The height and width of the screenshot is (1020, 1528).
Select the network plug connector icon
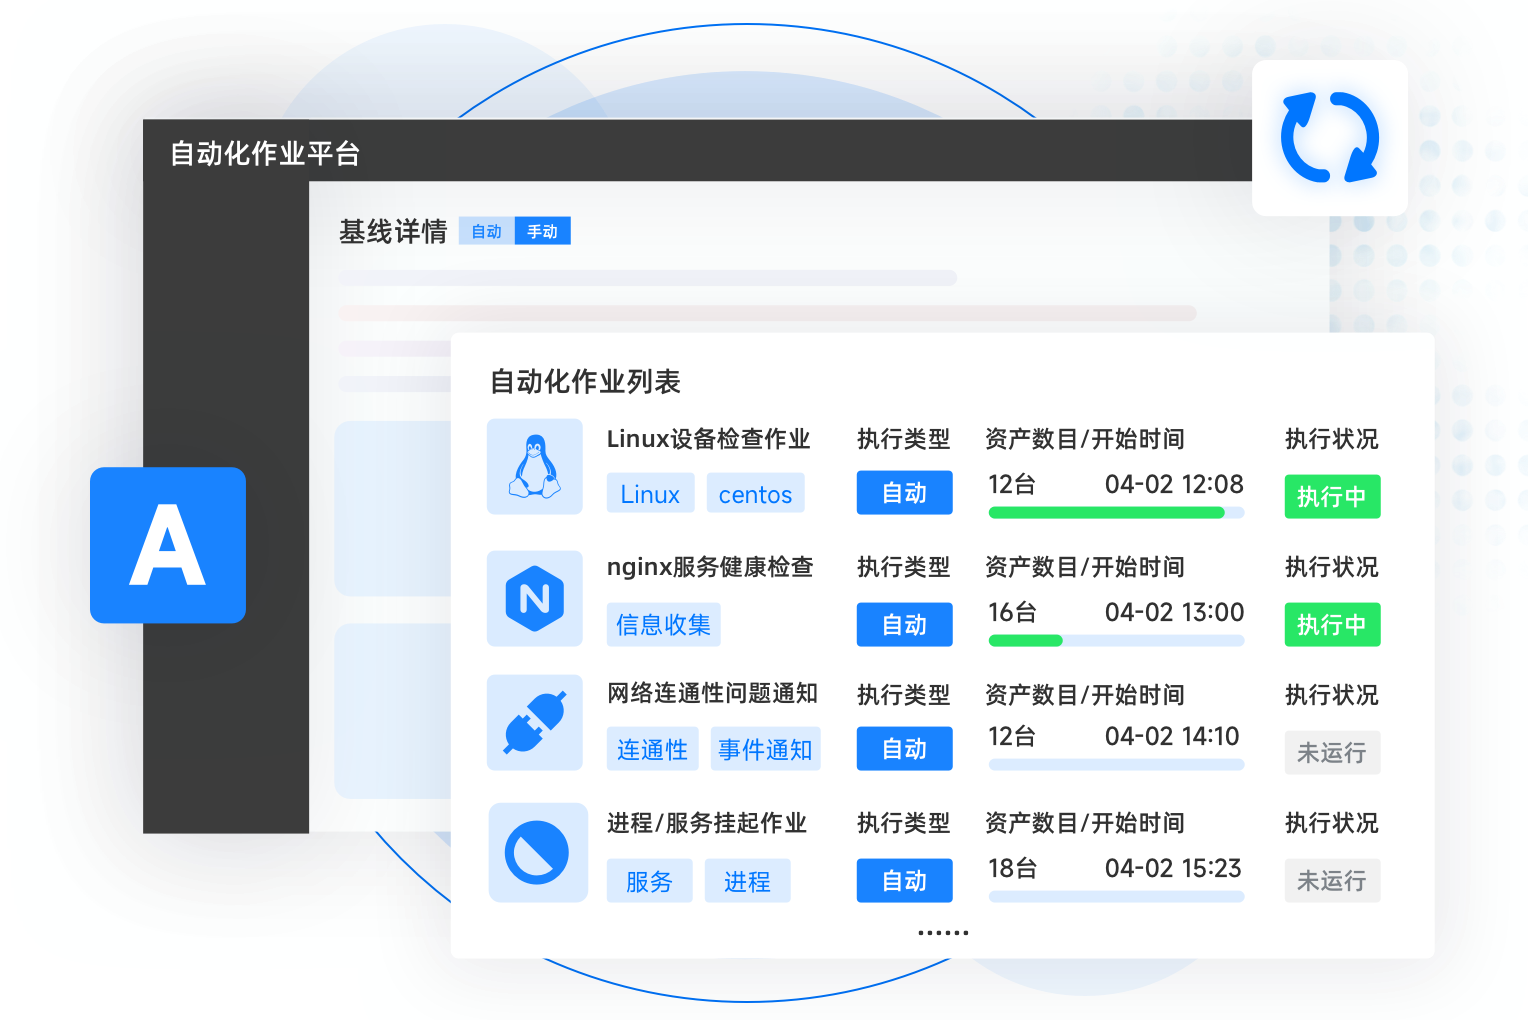click(535, 723)
